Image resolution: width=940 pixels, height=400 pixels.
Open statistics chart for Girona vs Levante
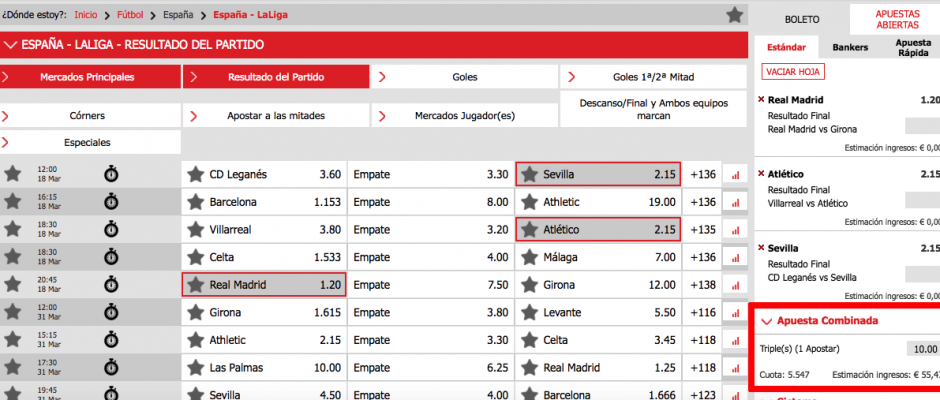pyautogui.click(x=735, y=313)
